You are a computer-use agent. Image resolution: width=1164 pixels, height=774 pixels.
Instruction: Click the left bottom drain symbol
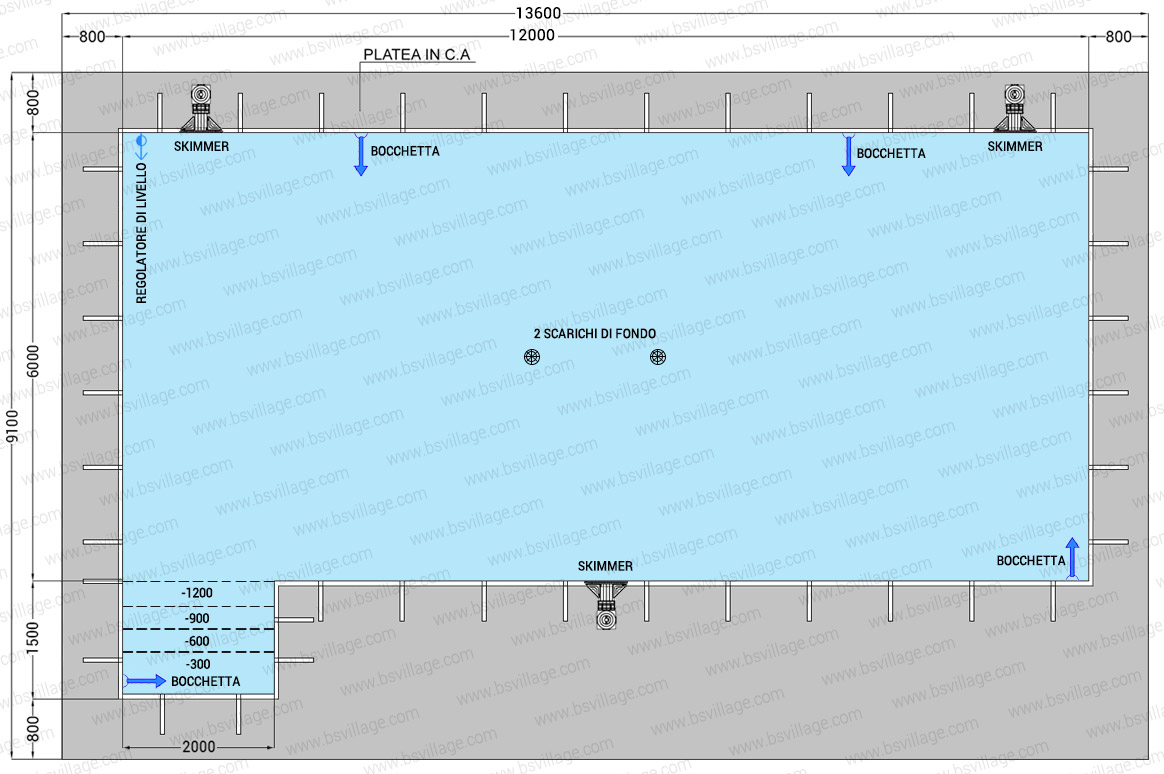pos(531,357)
